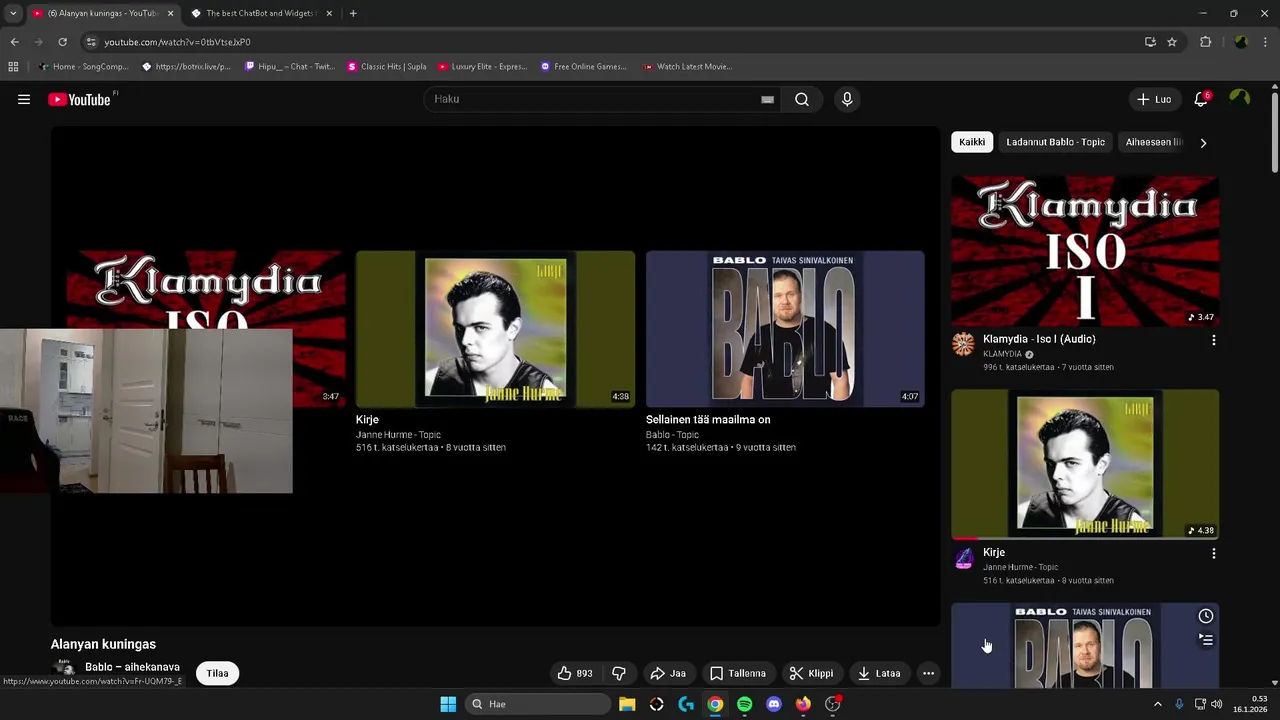Image resolution: width=1280 pixels, height=720 pixels.
Task: Open Chrome tab search dropdown
Action: (x=12, y=13)
